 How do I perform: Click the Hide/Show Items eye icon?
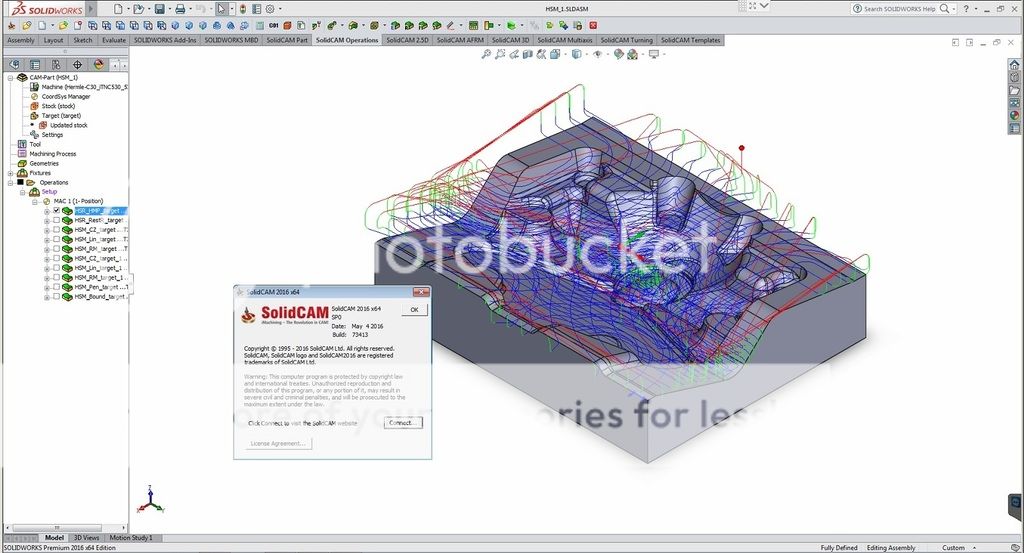(x=597, y=54)
